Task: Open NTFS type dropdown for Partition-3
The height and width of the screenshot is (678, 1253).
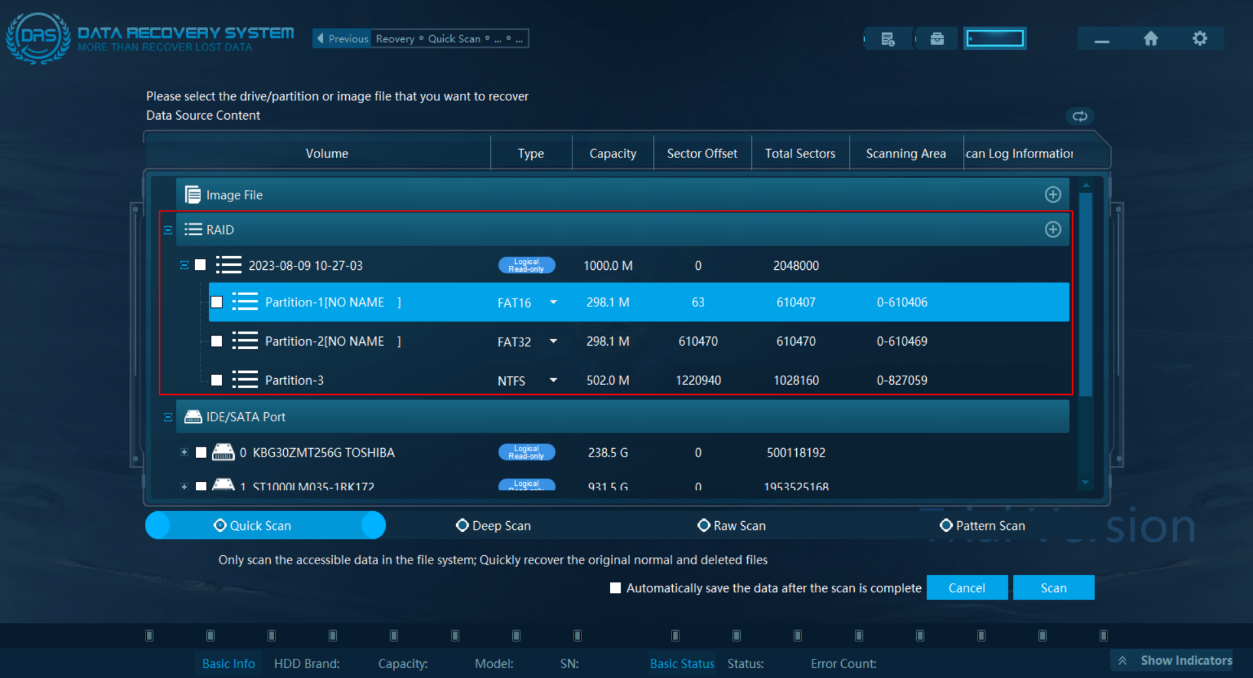Action: coord(553,381)
